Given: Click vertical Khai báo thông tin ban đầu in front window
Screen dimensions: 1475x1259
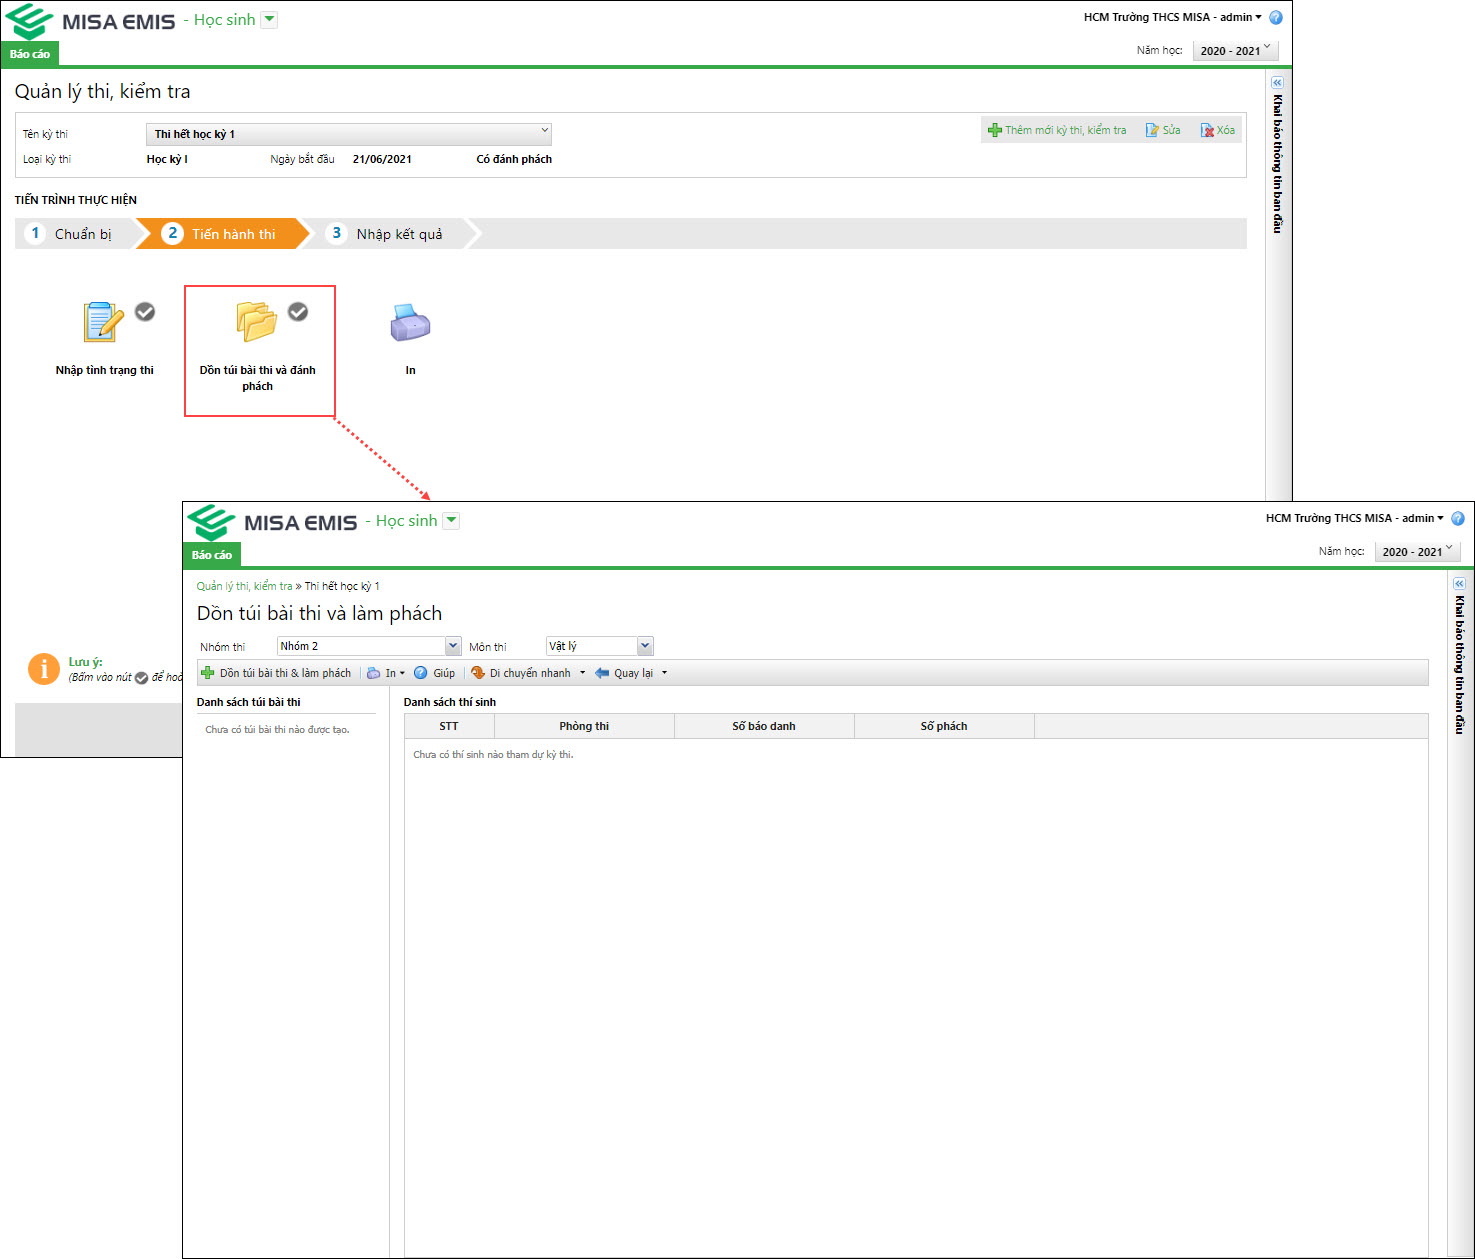Looking at the screenshot, I should point(1459,665).
